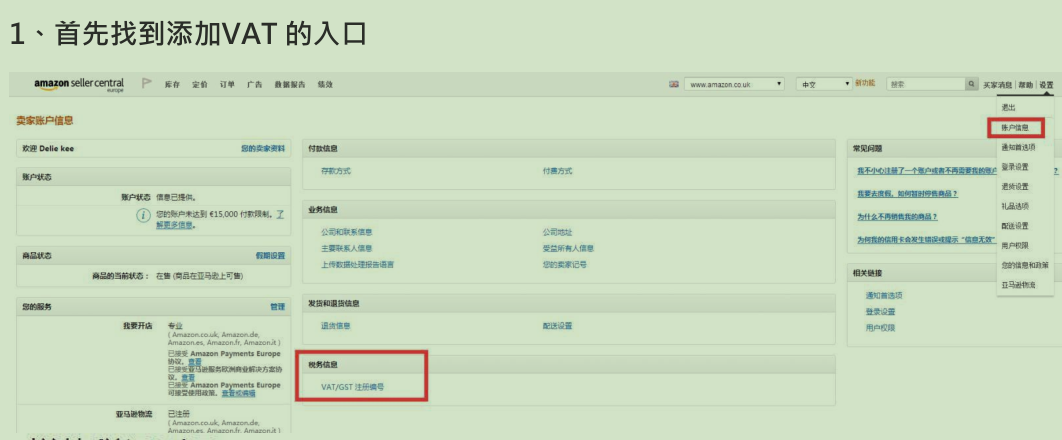Click the magnifier search button
1062x440 pixels.
(x=972, y=85)
